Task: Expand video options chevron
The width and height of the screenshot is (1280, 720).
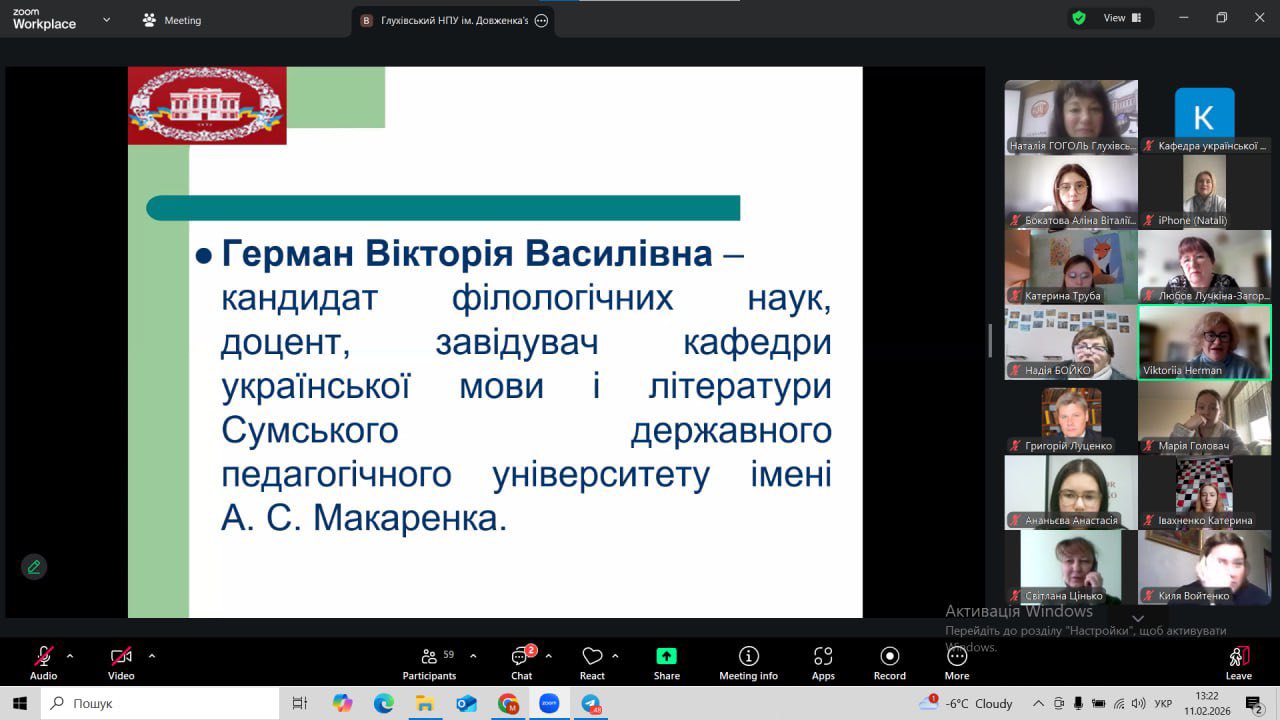Action: (x=152, y=657)
